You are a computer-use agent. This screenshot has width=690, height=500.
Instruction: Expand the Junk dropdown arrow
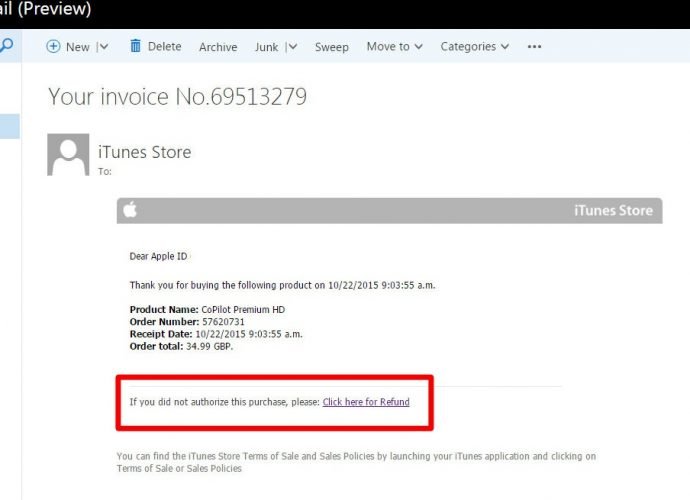[x=293, y=46]
